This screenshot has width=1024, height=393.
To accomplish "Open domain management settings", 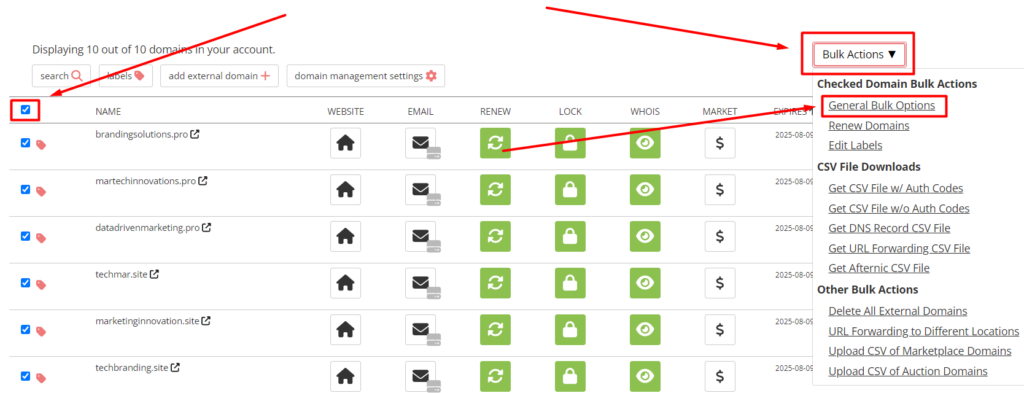I will point(366,76).
